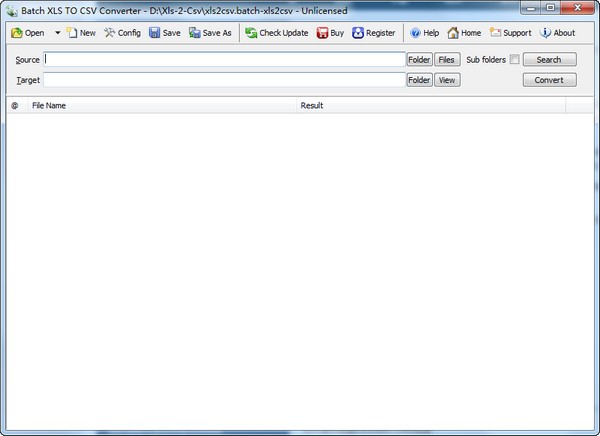
Task: Go to Home page icon
Action: 453,33
